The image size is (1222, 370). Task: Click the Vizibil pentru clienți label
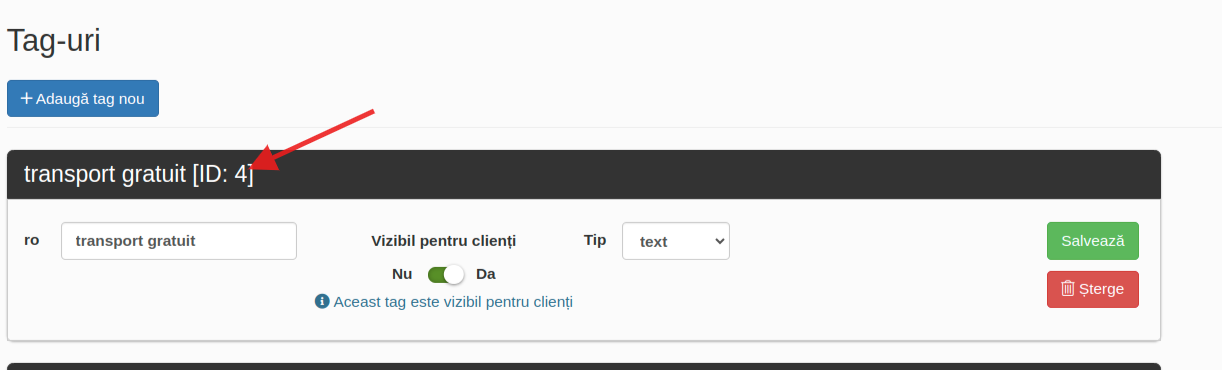click(444, 241)
